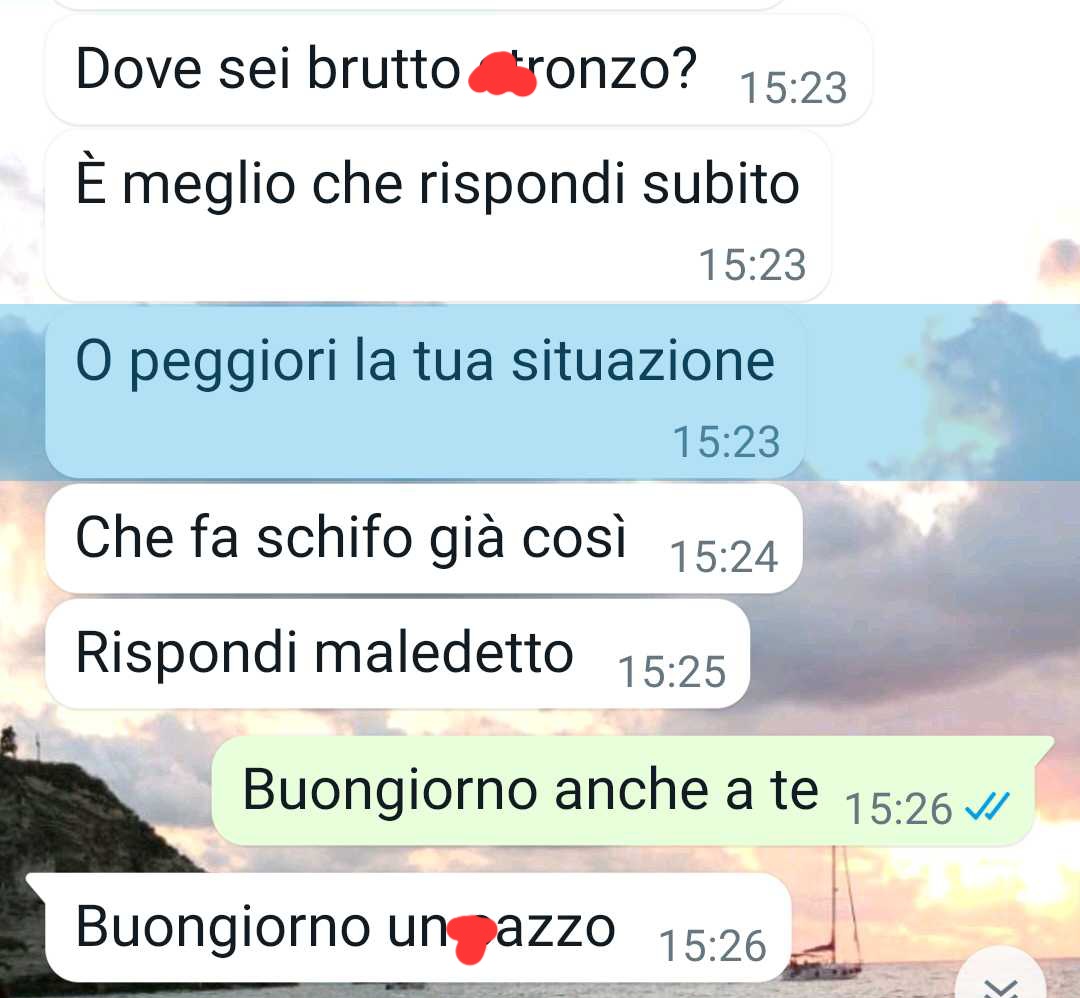Click the 15:23 time under "rispondi subito"

pos(752,264)
